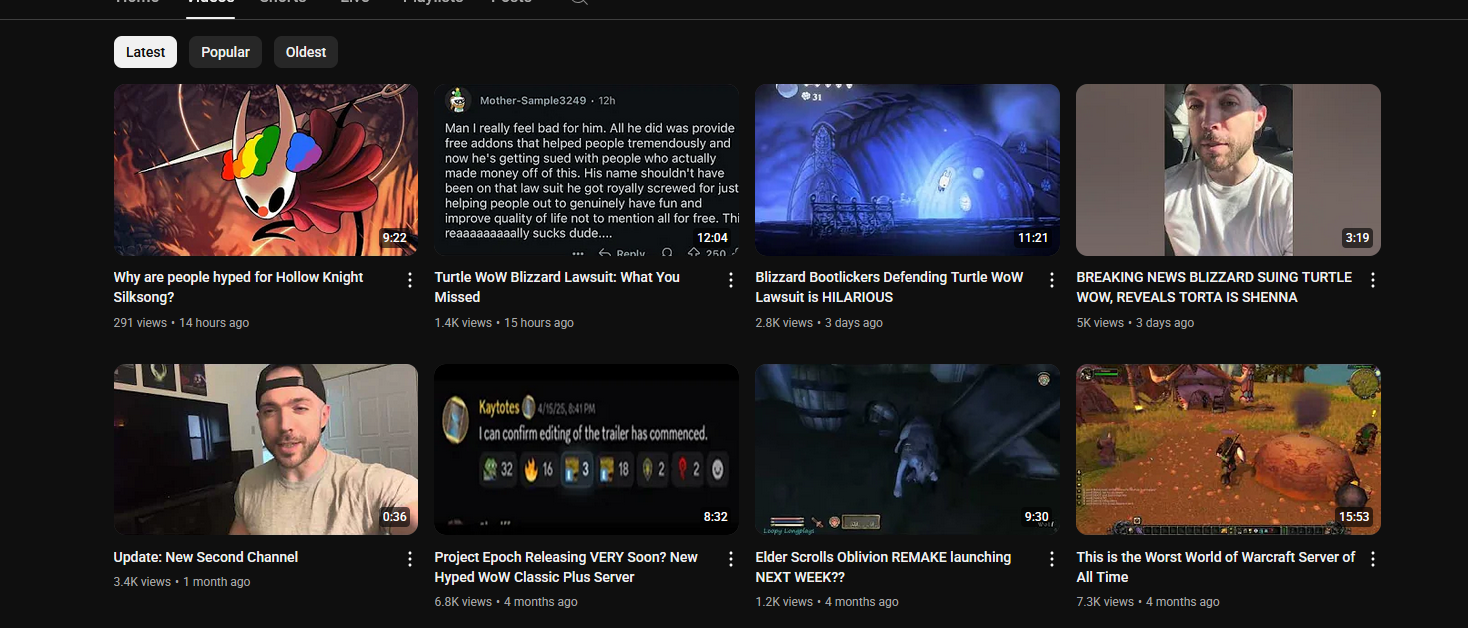
Task: Open 'Blizzard Bootlickers Defending Turtle WoW' title link
Action: coord(889,287)
